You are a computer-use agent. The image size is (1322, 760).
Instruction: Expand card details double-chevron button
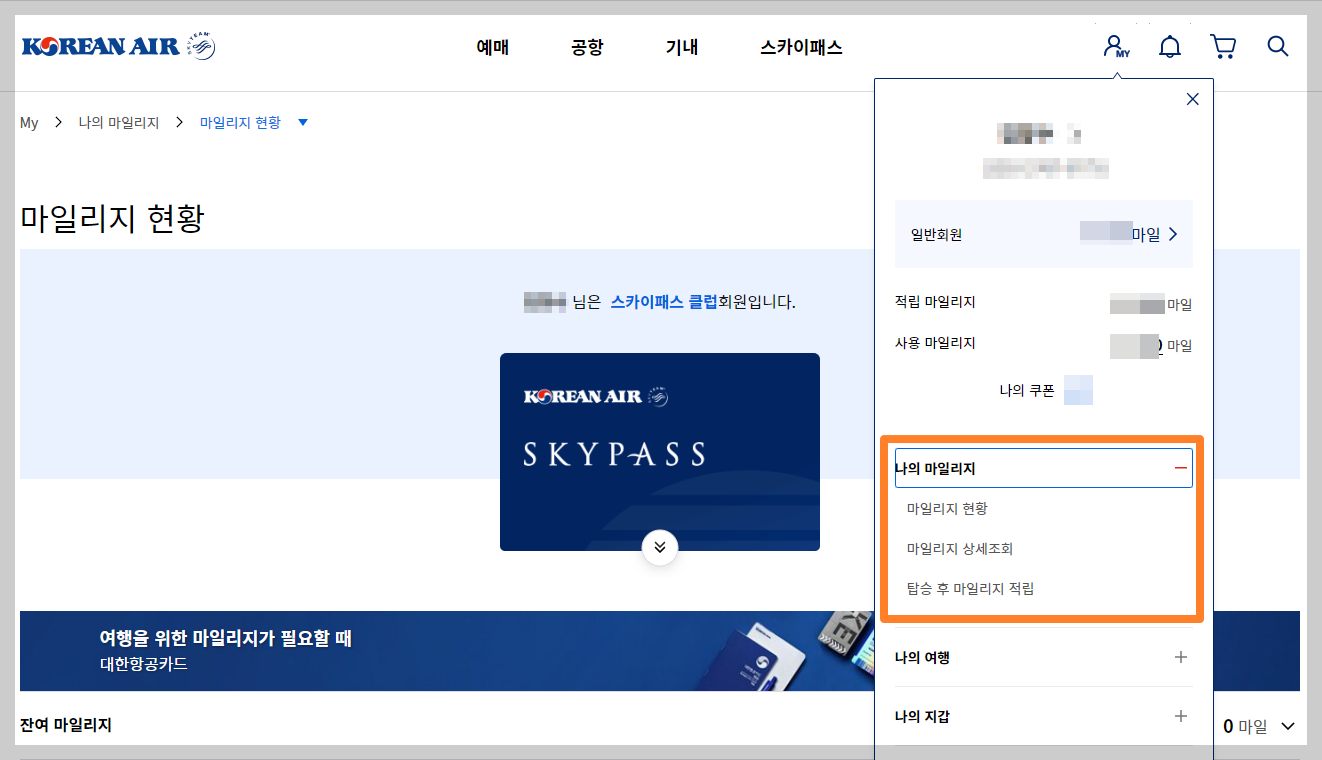660,547
